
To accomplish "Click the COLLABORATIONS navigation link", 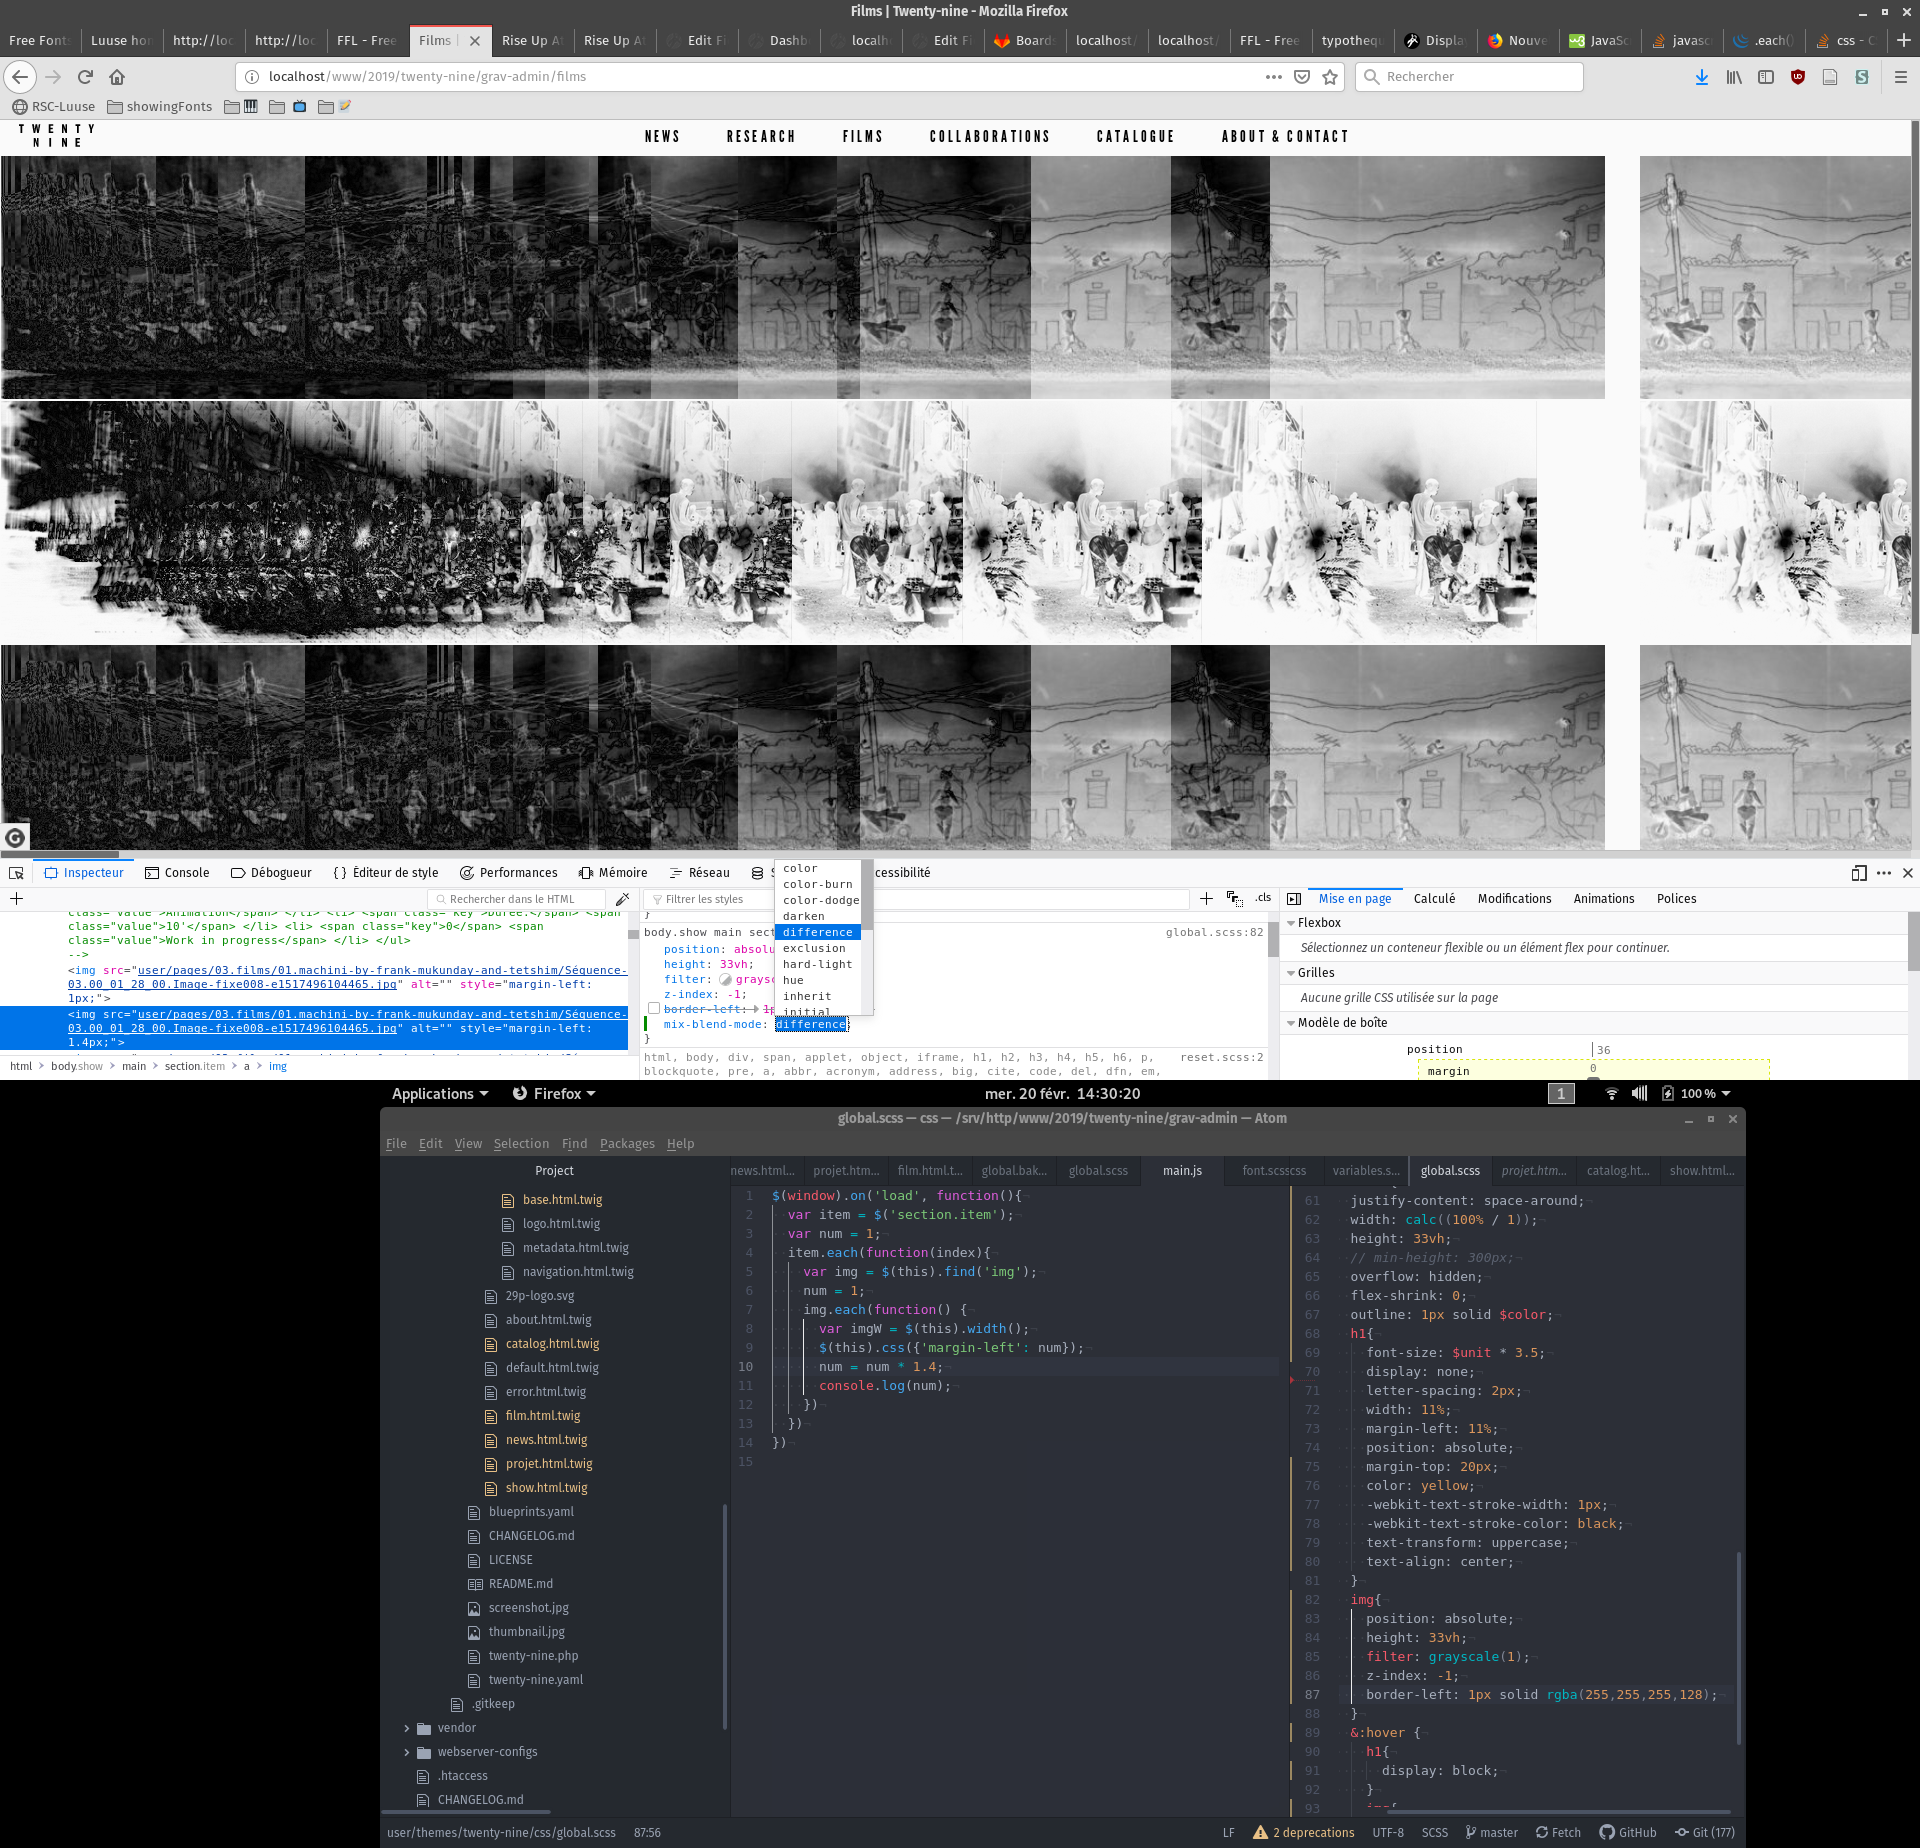I will [x=989, y=137].
